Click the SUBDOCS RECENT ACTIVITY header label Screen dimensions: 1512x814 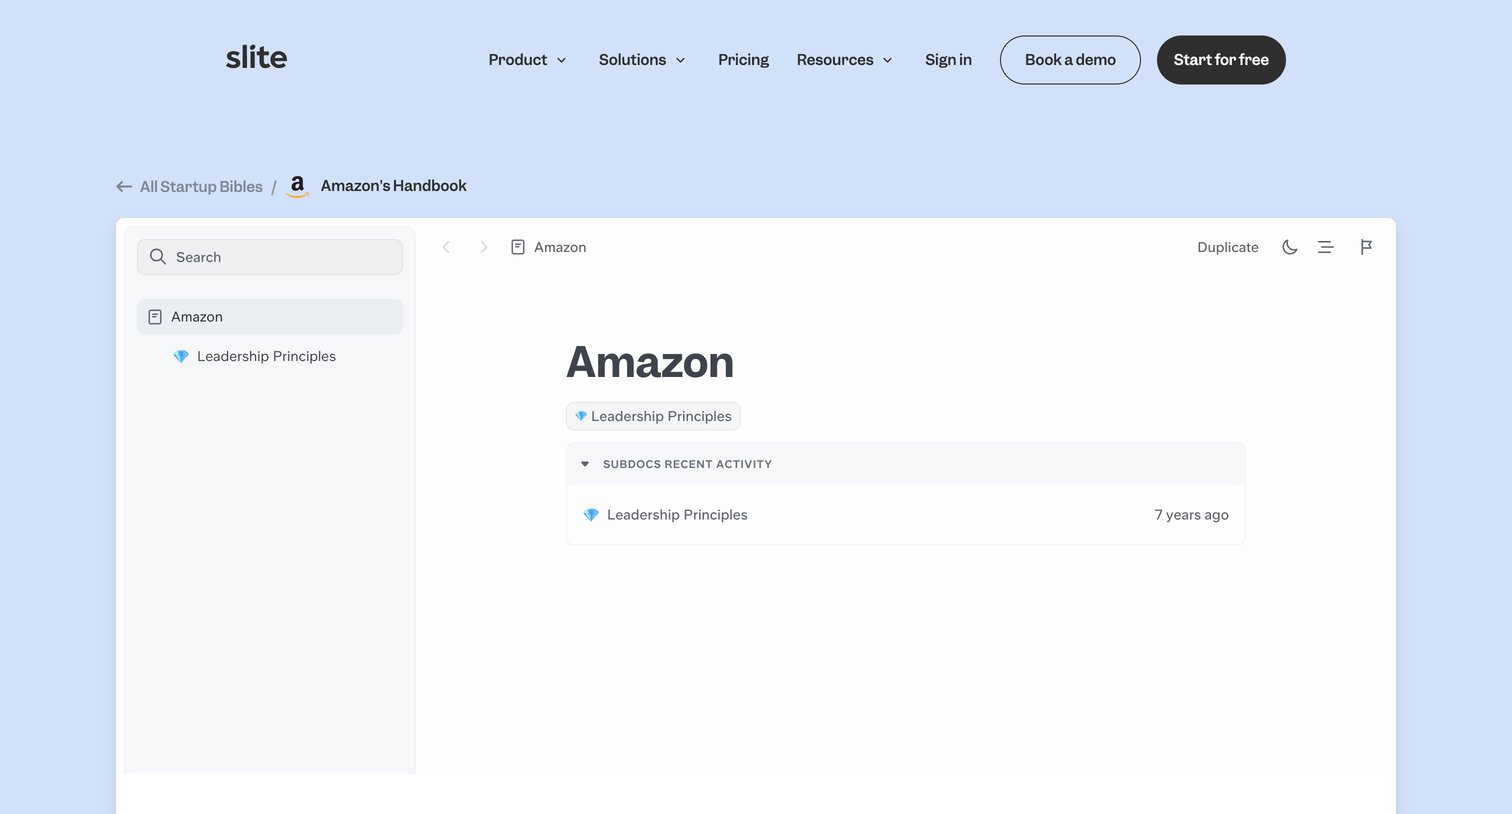[687, 464]
